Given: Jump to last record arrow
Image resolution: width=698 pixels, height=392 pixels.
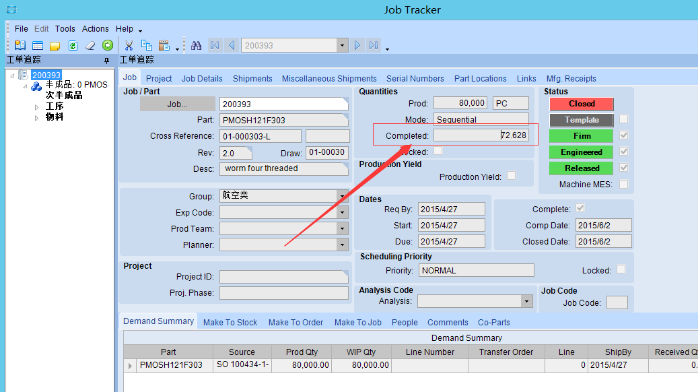Looking at the screenshot, I should [x=373, y=45].
